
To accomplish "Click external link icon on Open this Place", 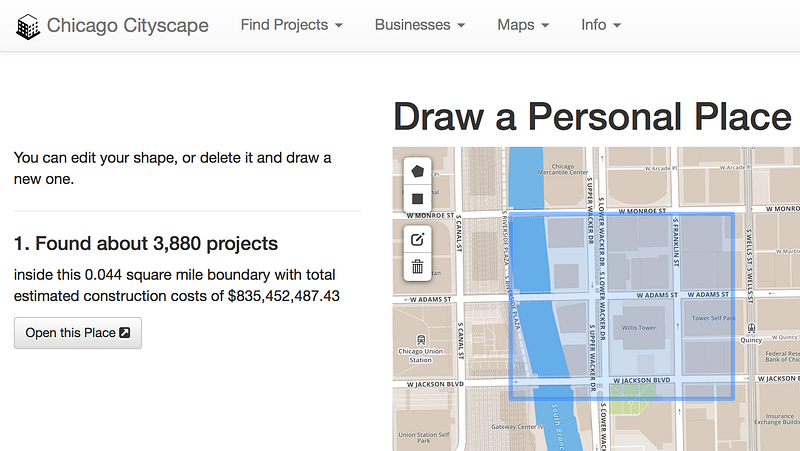I will (x=124, y=333).
